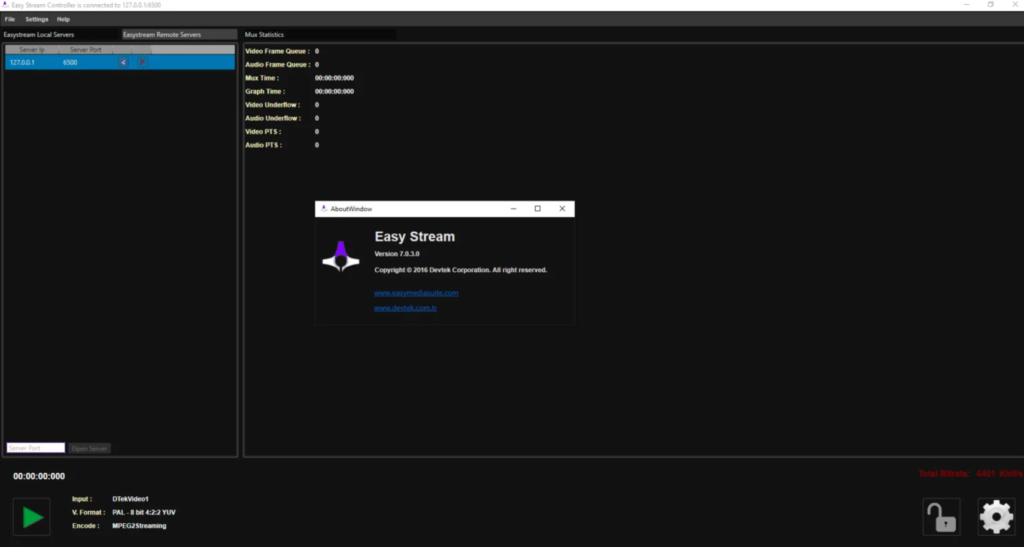Open the www.easymediasuite.com link
Image resolution: width=1024 pixels, height=547 pixels.
tap(416, 293)
